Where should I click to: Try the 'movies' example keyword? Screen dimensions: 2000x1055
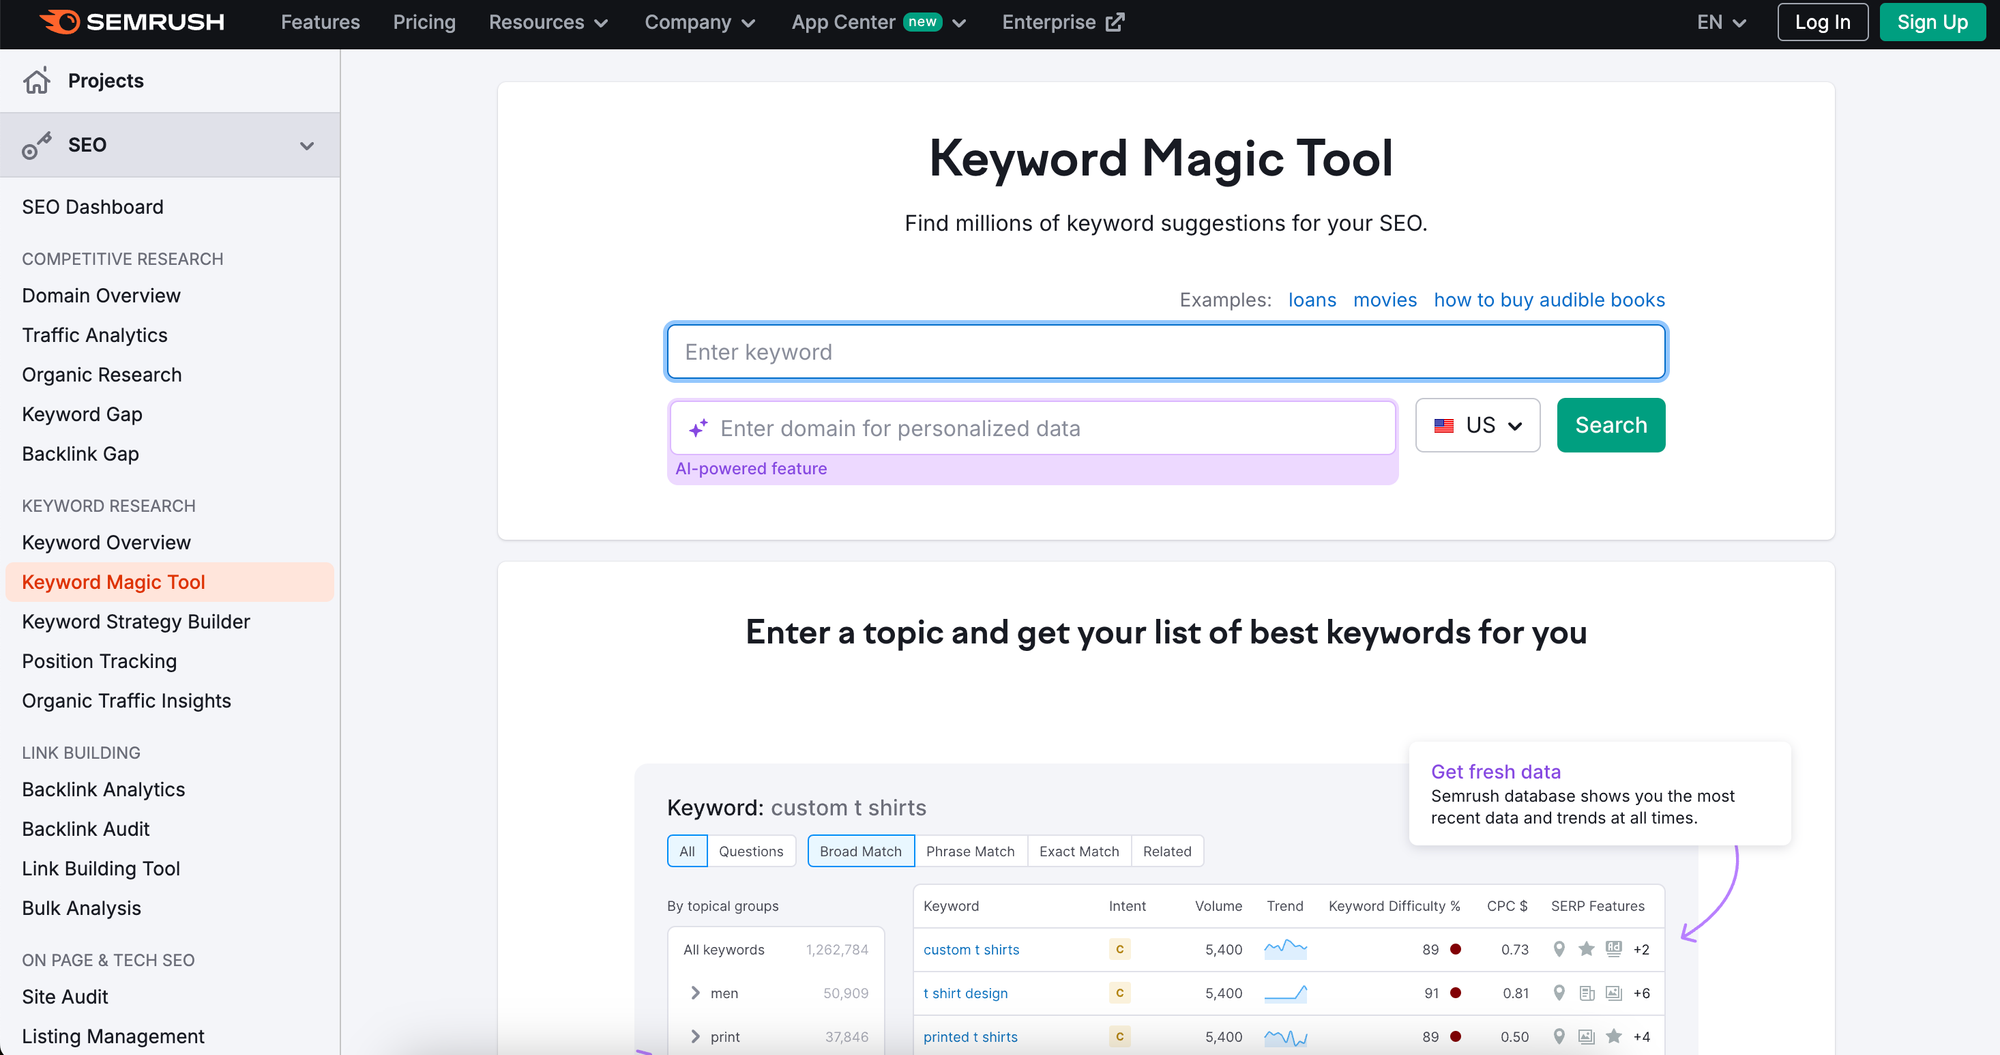[x=1385, y=300]
